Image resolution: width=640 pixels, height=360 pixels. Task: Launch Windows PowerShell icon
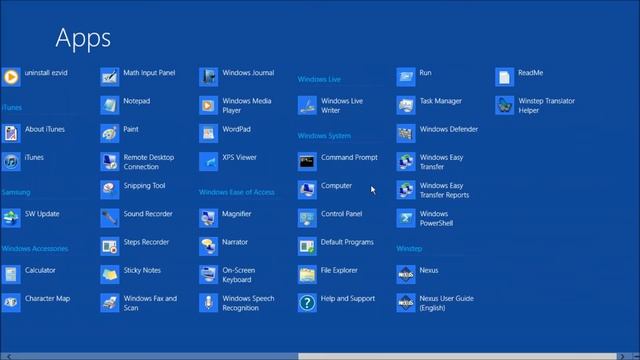(x=406, y=218)
